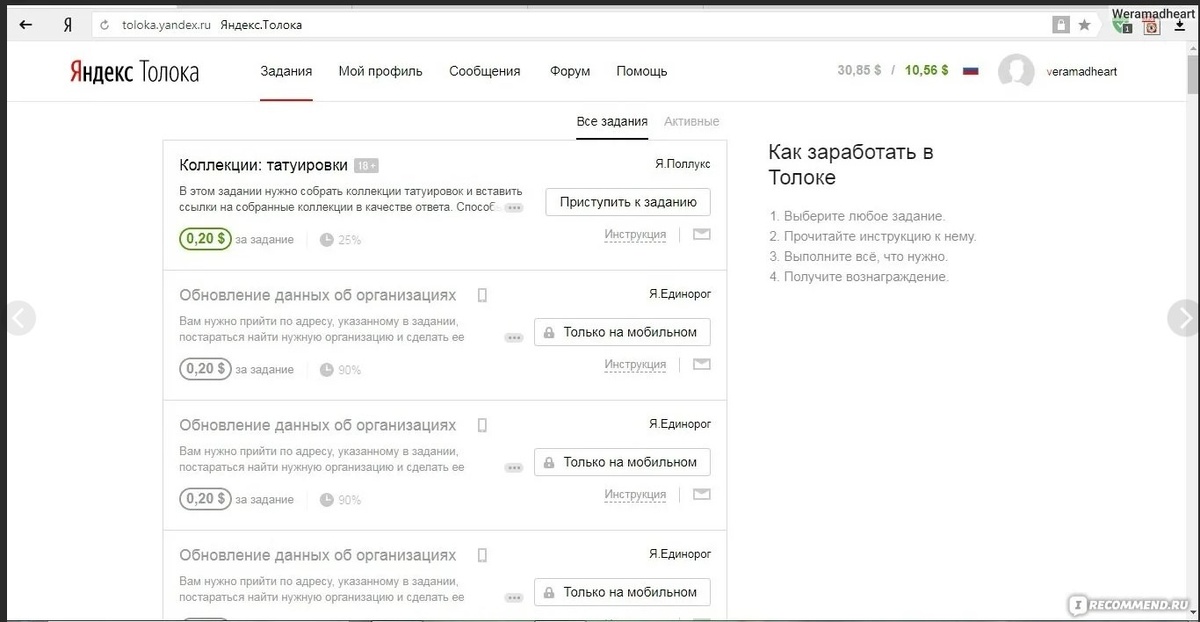Image resolution: width=1200 pixels, height=622 pixels.
Task: Expand description of Коллекции: татуировки task
Action: pyautogui.click(x=514, y=208)
